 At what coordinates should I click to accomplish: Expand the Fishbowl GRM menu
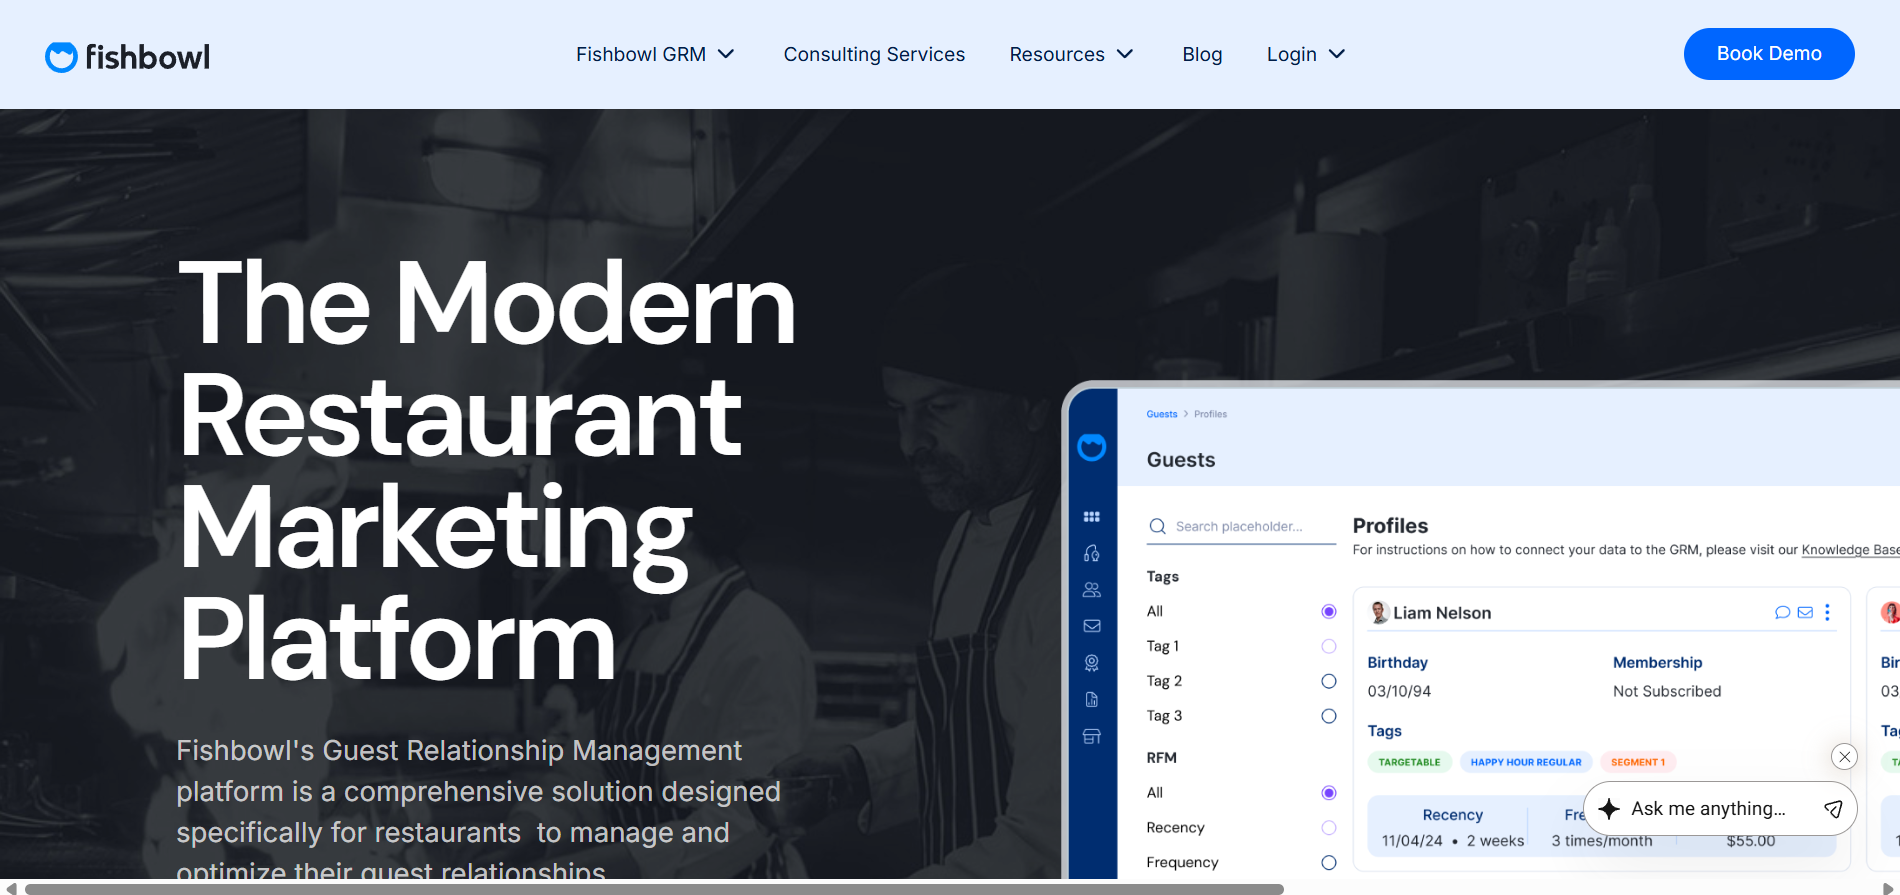tap(655, 54)
